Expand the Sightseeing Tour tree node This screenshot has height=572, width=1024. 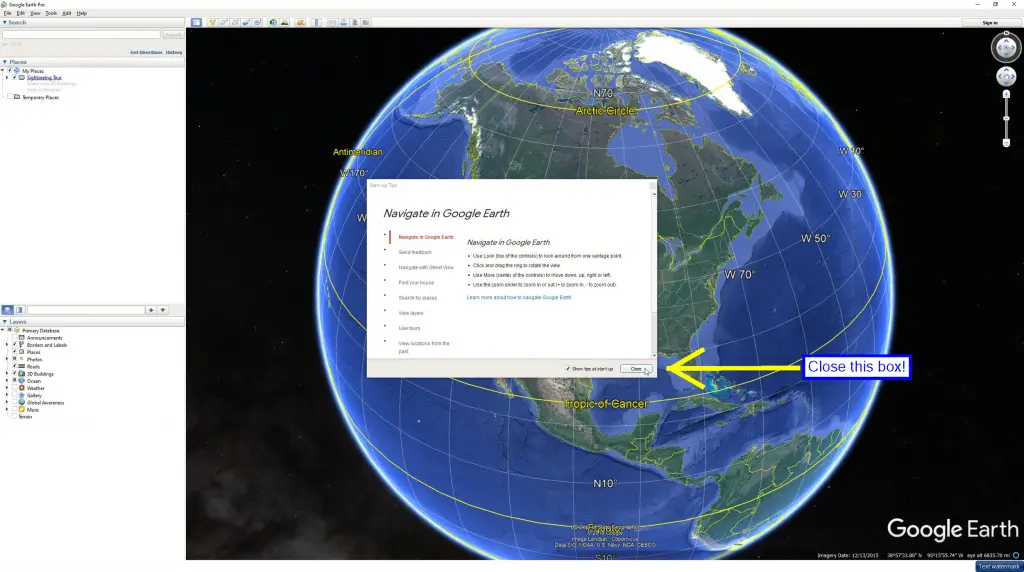[x=7, y=77]
